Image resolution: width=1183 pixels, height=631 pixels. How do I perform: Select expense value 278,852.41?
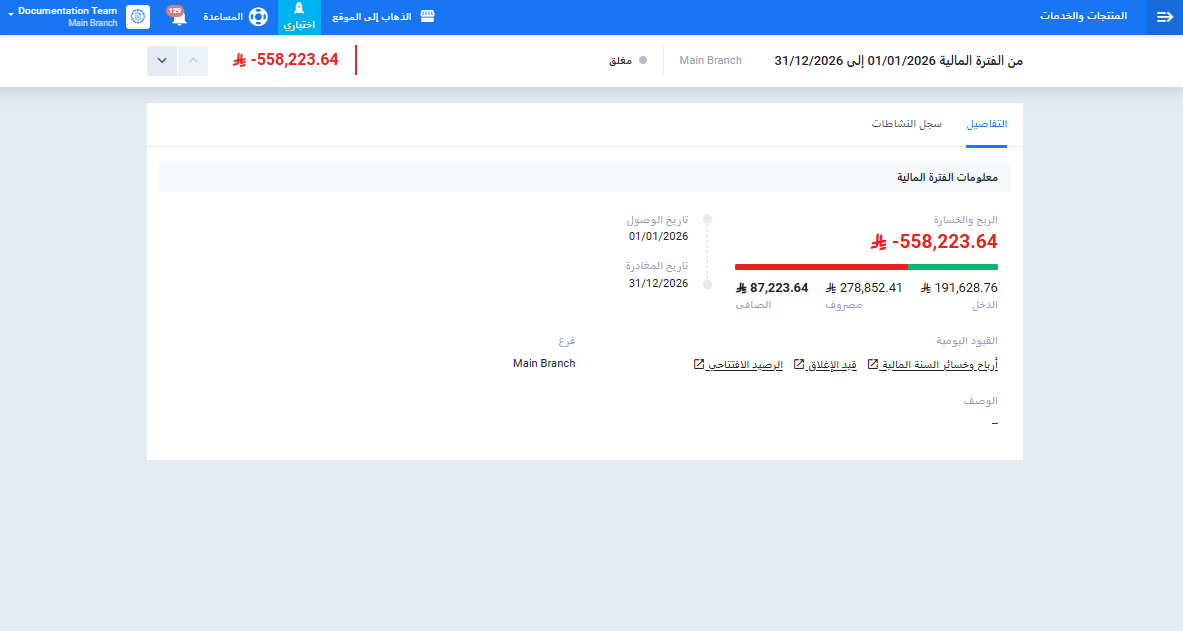864,288
